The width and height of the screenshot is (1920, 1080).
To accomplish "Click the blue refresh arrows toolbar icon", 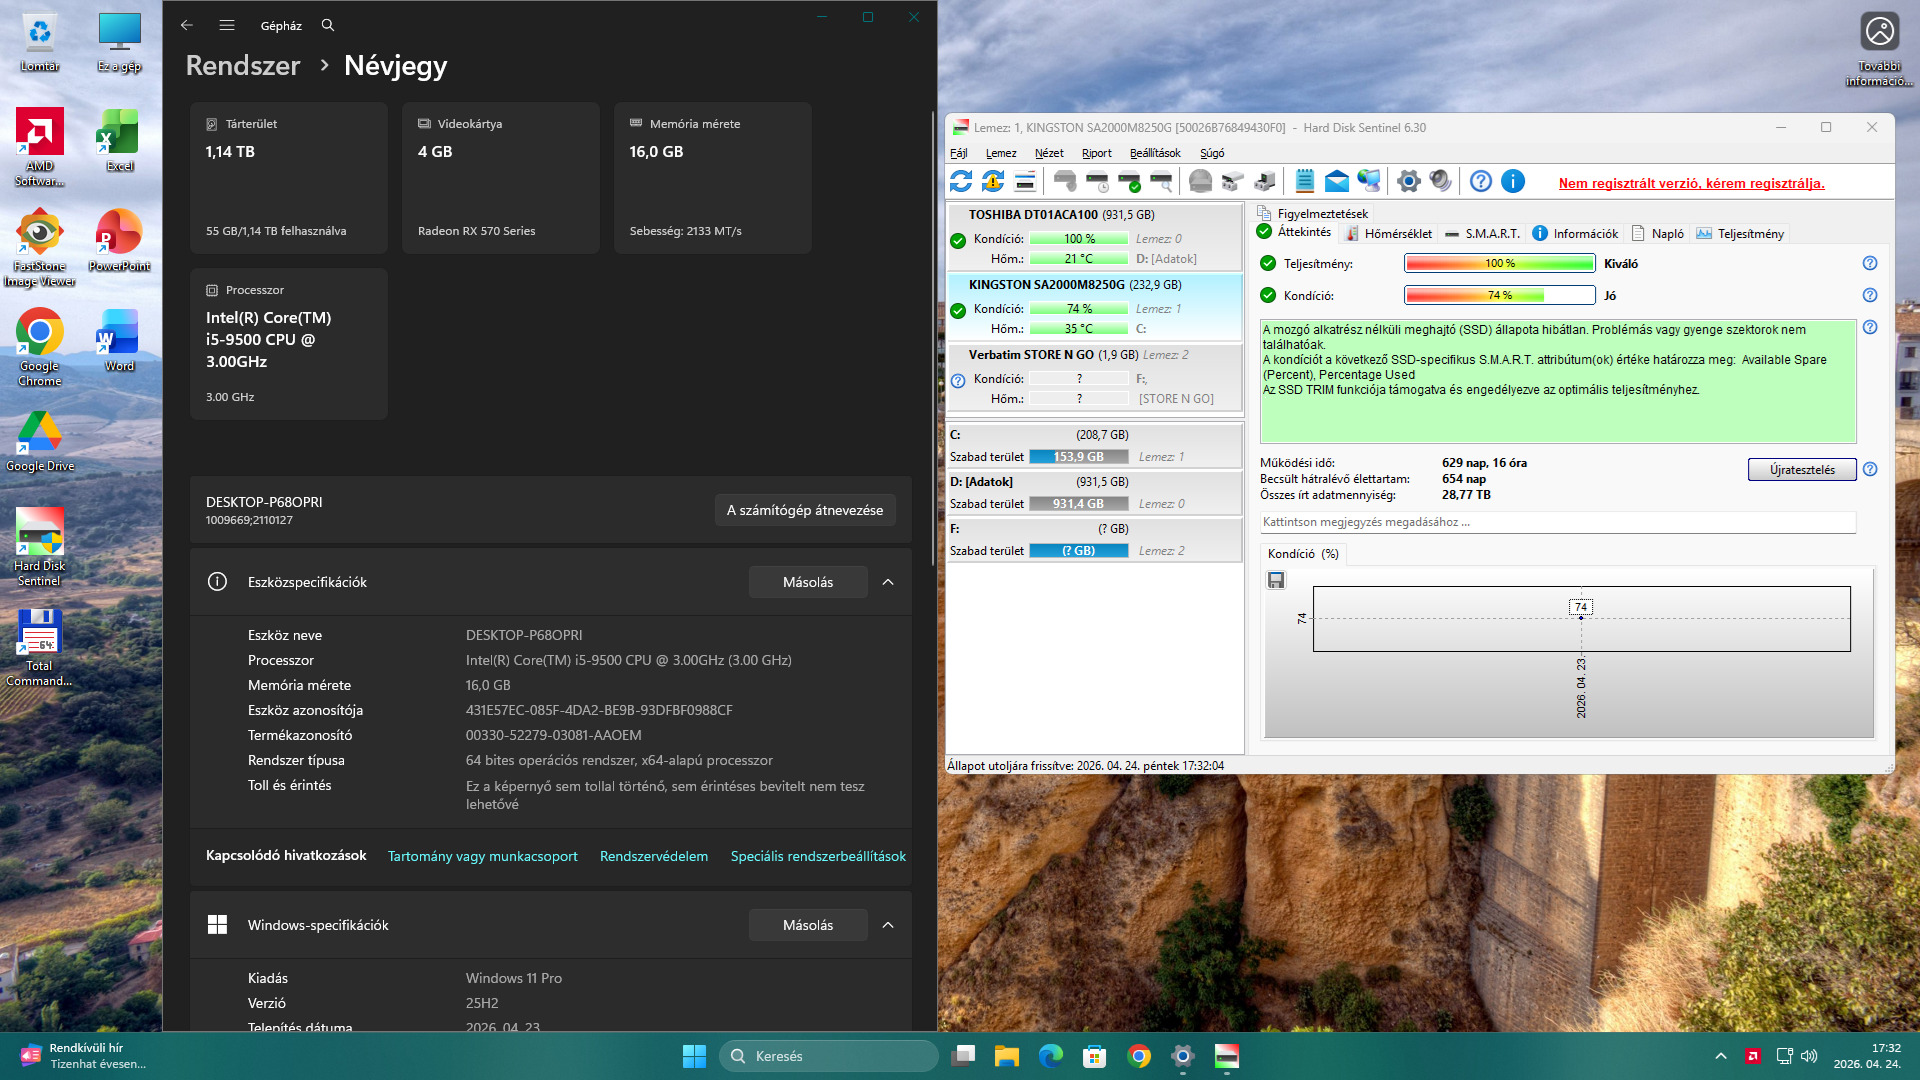I will [x=960, y=181].
